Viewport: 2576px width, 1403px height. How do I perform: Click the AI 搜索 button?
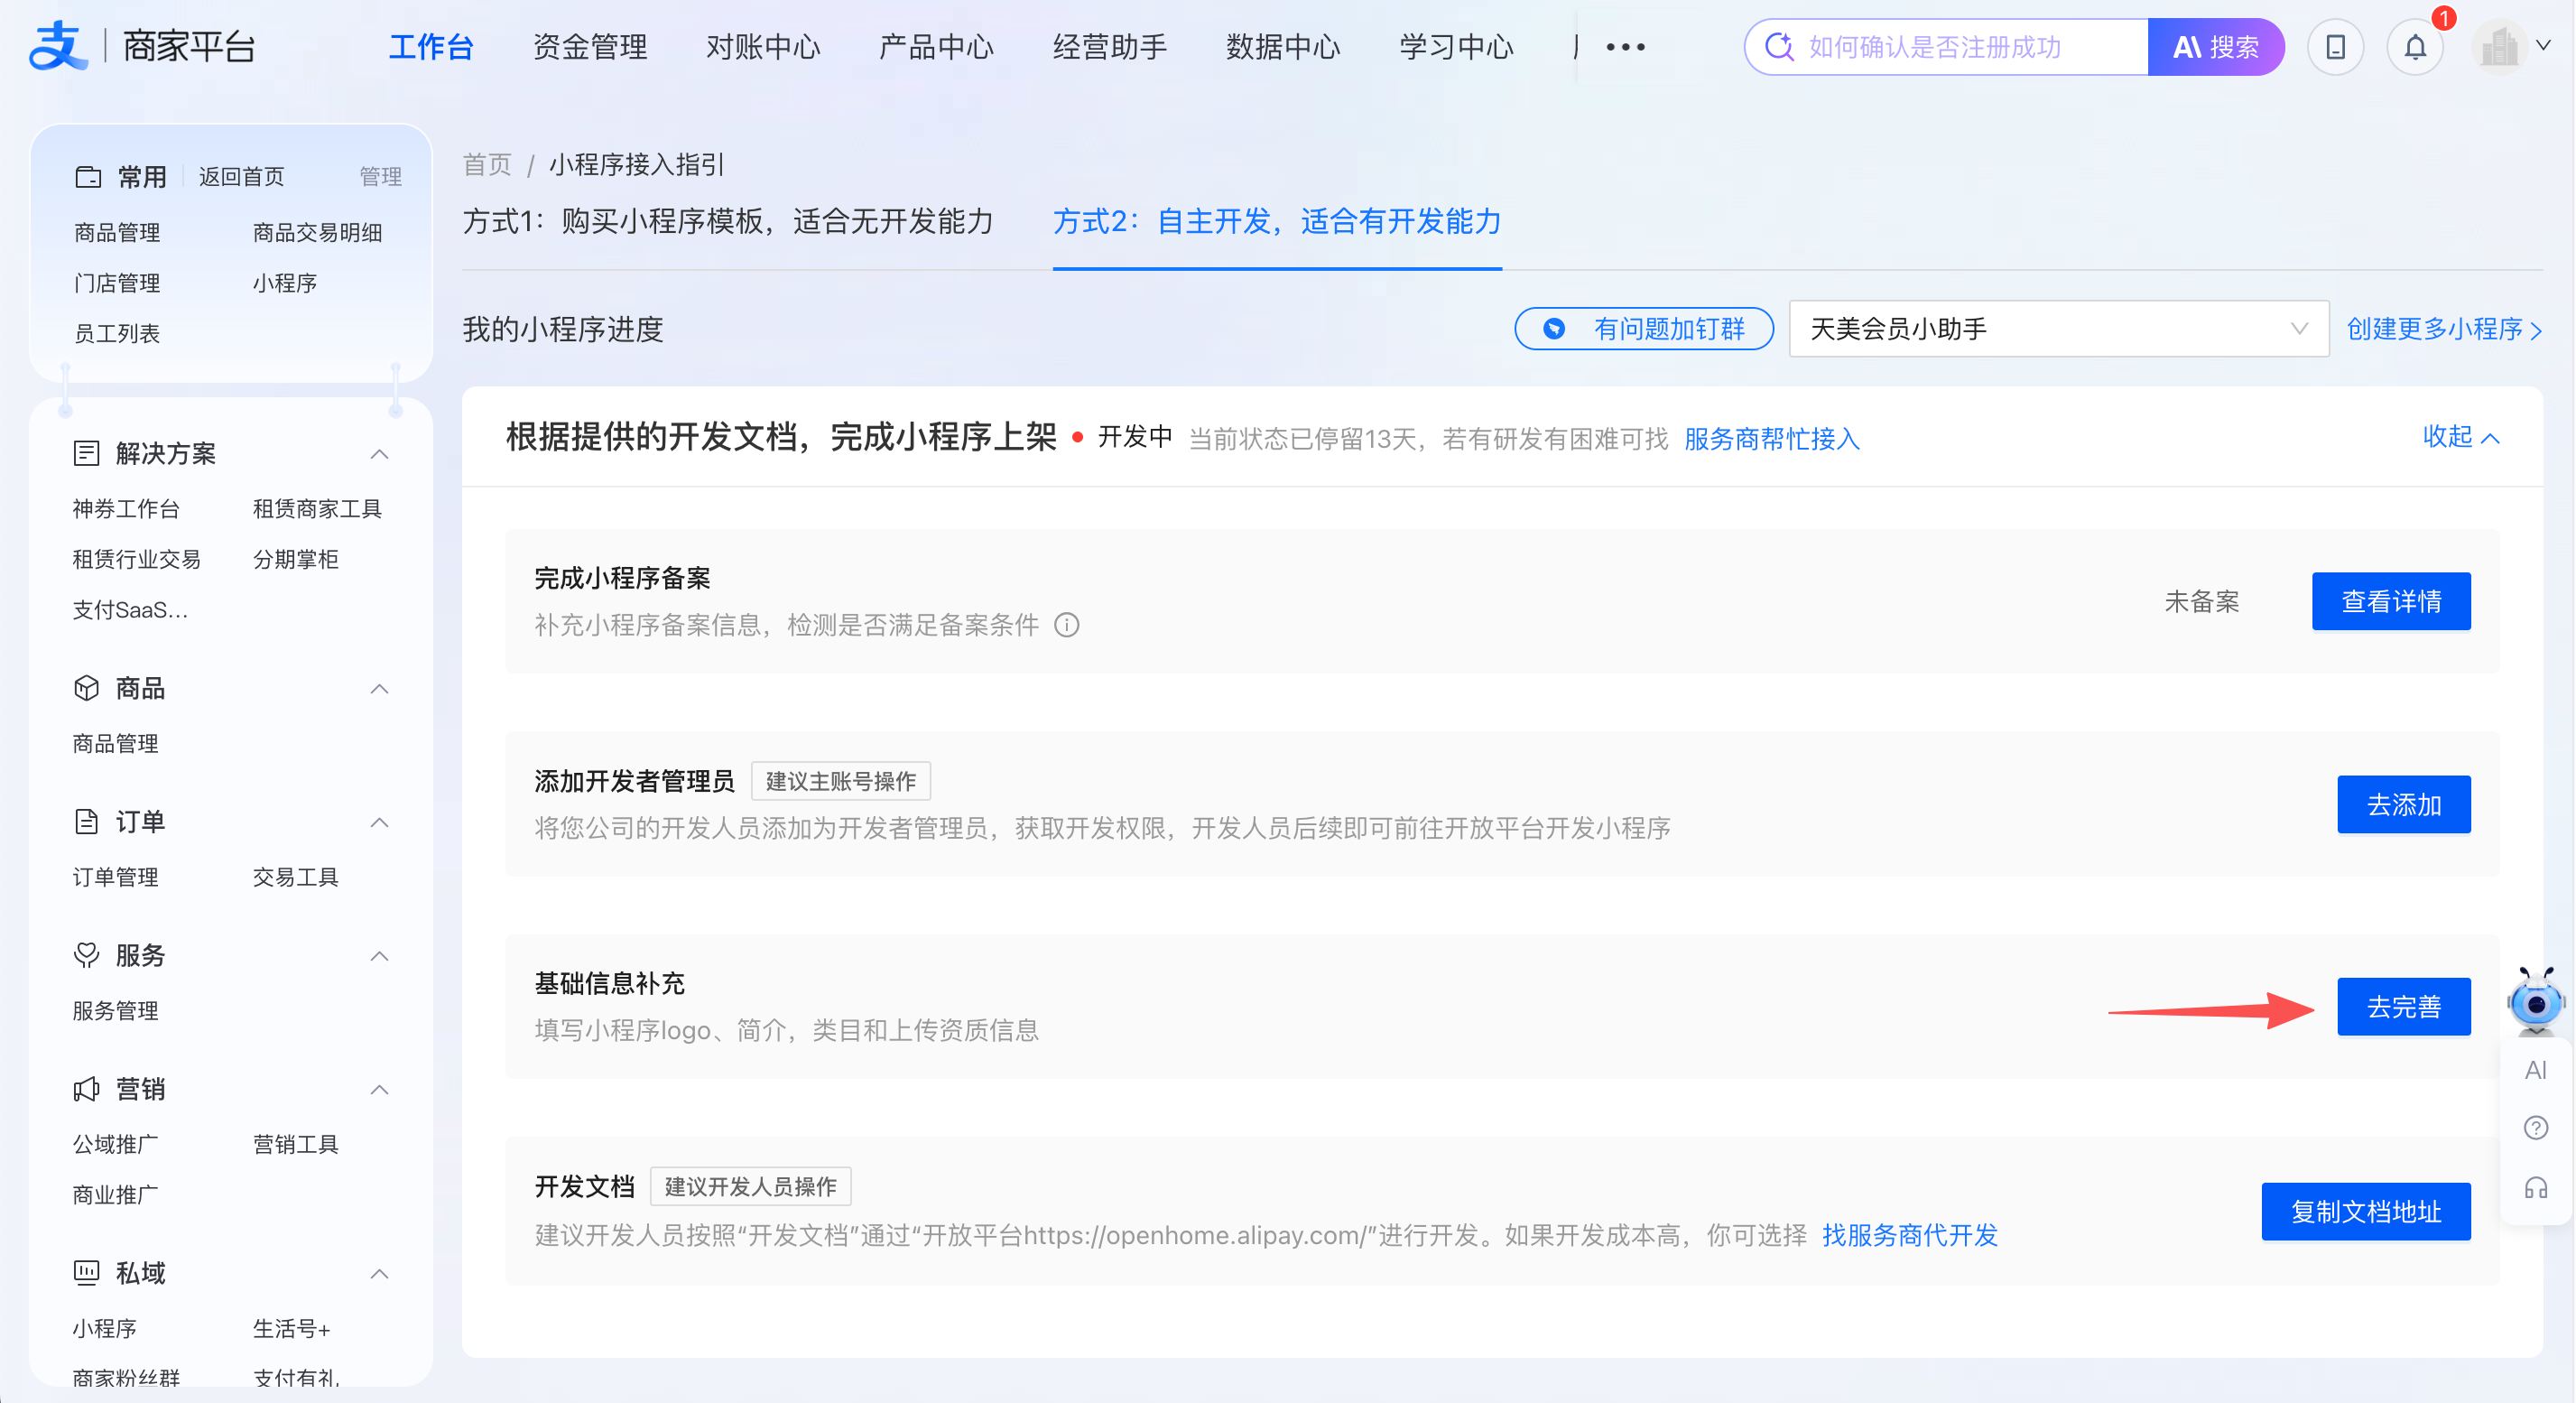(x=2215, y=47)
